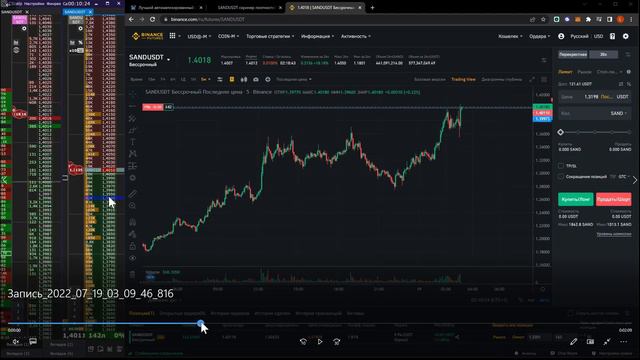Reload the browser page
This screenshot has height=360, width=640.
152,19
